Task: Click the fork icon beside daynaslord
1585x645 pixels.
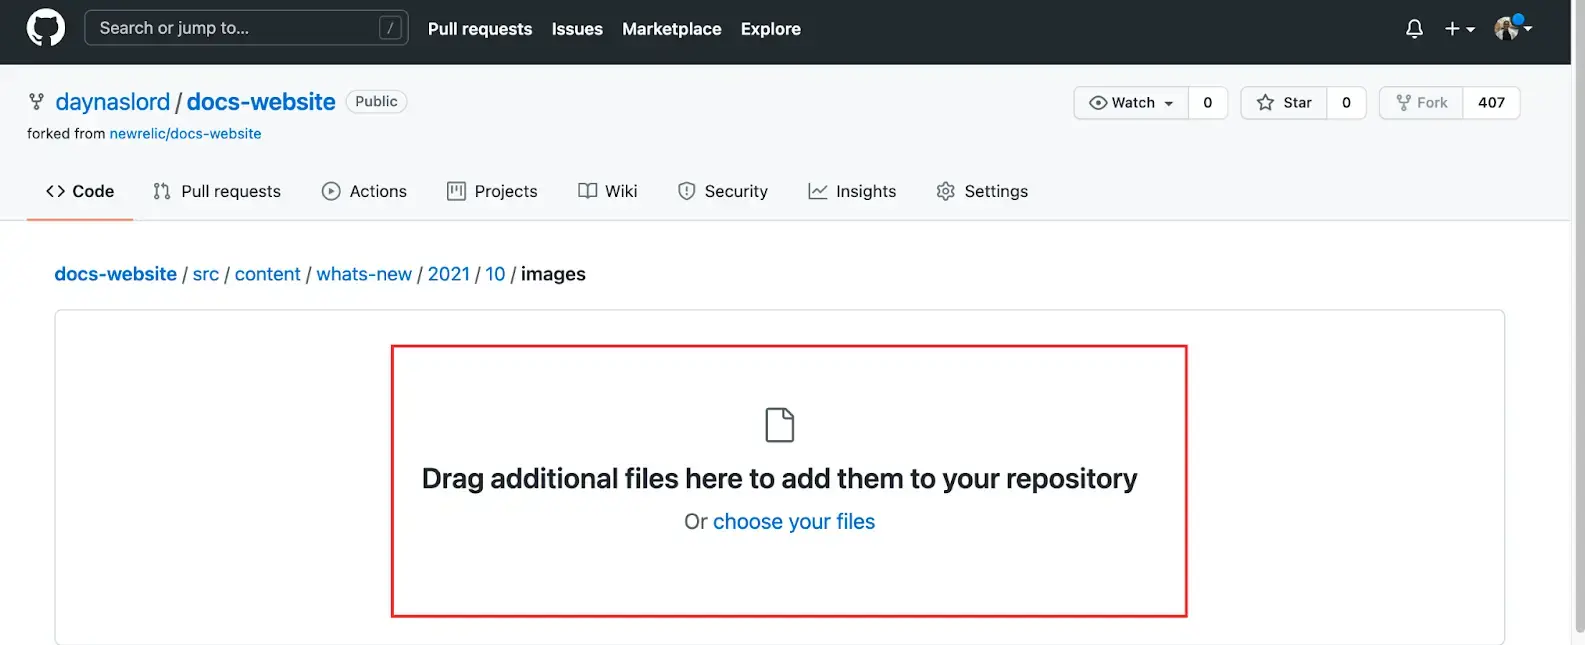Action: tap(37, 102)
